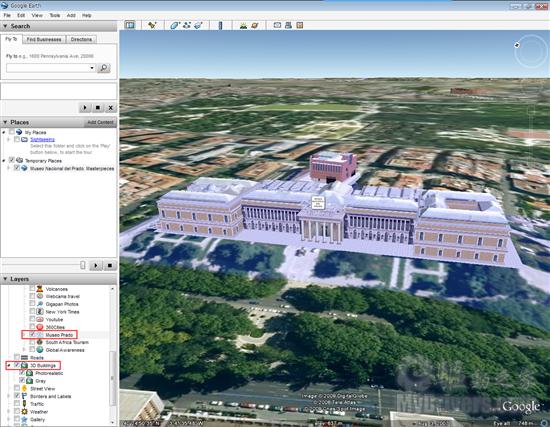Click the Gigapan Photos layer icon
This screenshot has height=427, width=550.
pos(40,304)
